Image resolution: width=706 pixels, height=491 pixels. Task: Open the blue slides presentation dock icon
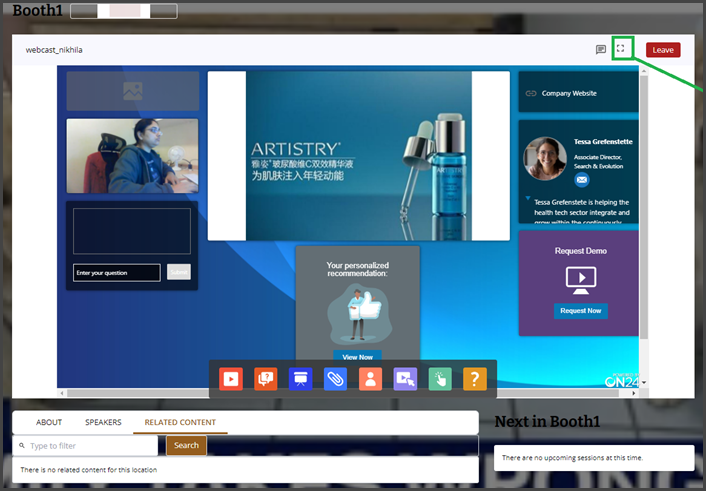pos(300,379)
